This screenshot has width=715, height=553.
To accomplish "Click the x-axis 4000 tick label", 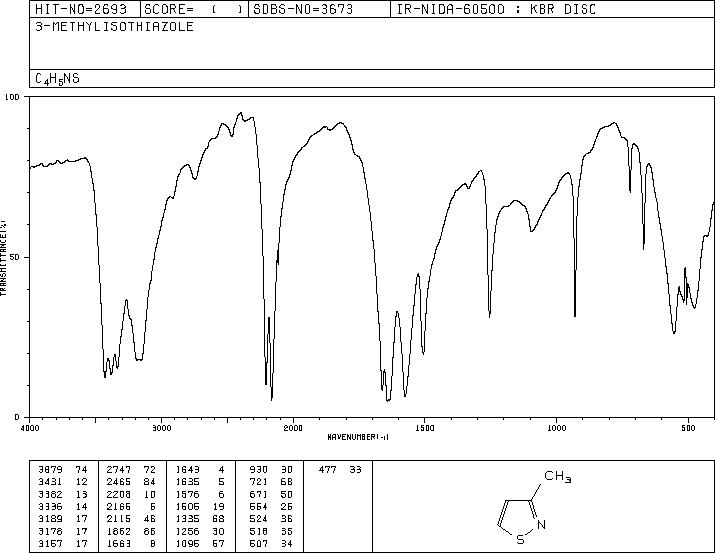I will [x=30, y=428].
